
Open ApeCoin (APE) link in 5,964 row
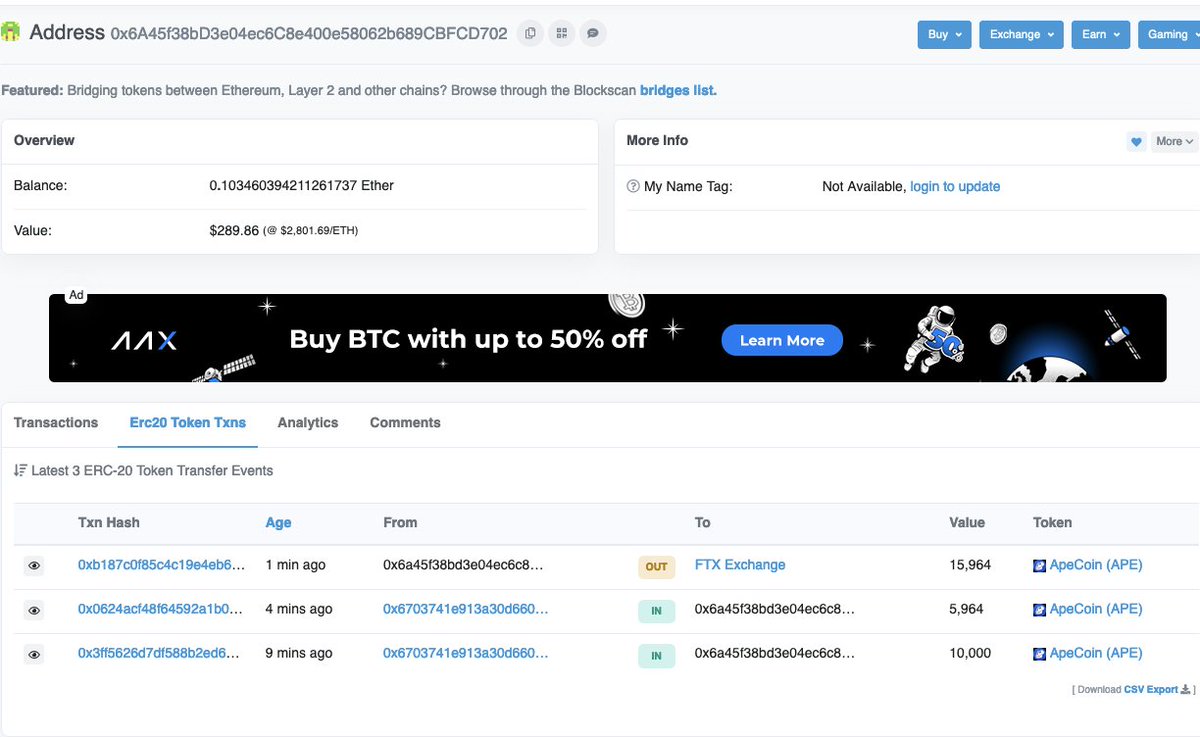1095,609
